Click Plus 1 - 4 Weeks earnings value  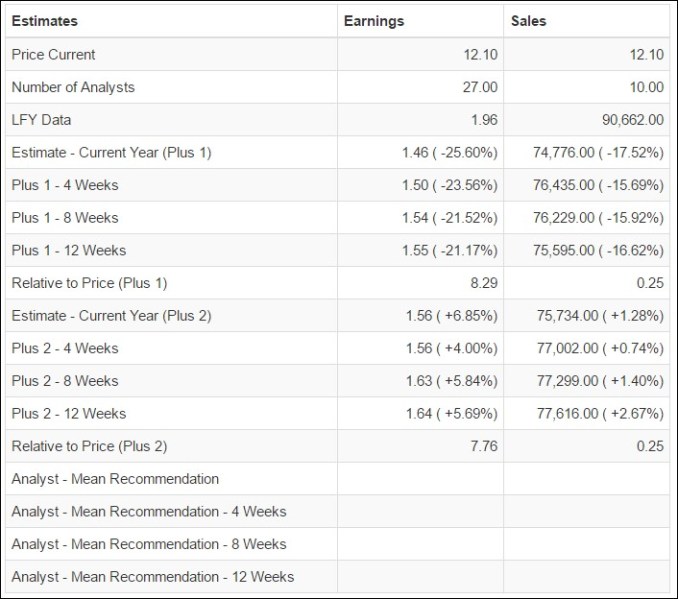[x=450, y=185]
